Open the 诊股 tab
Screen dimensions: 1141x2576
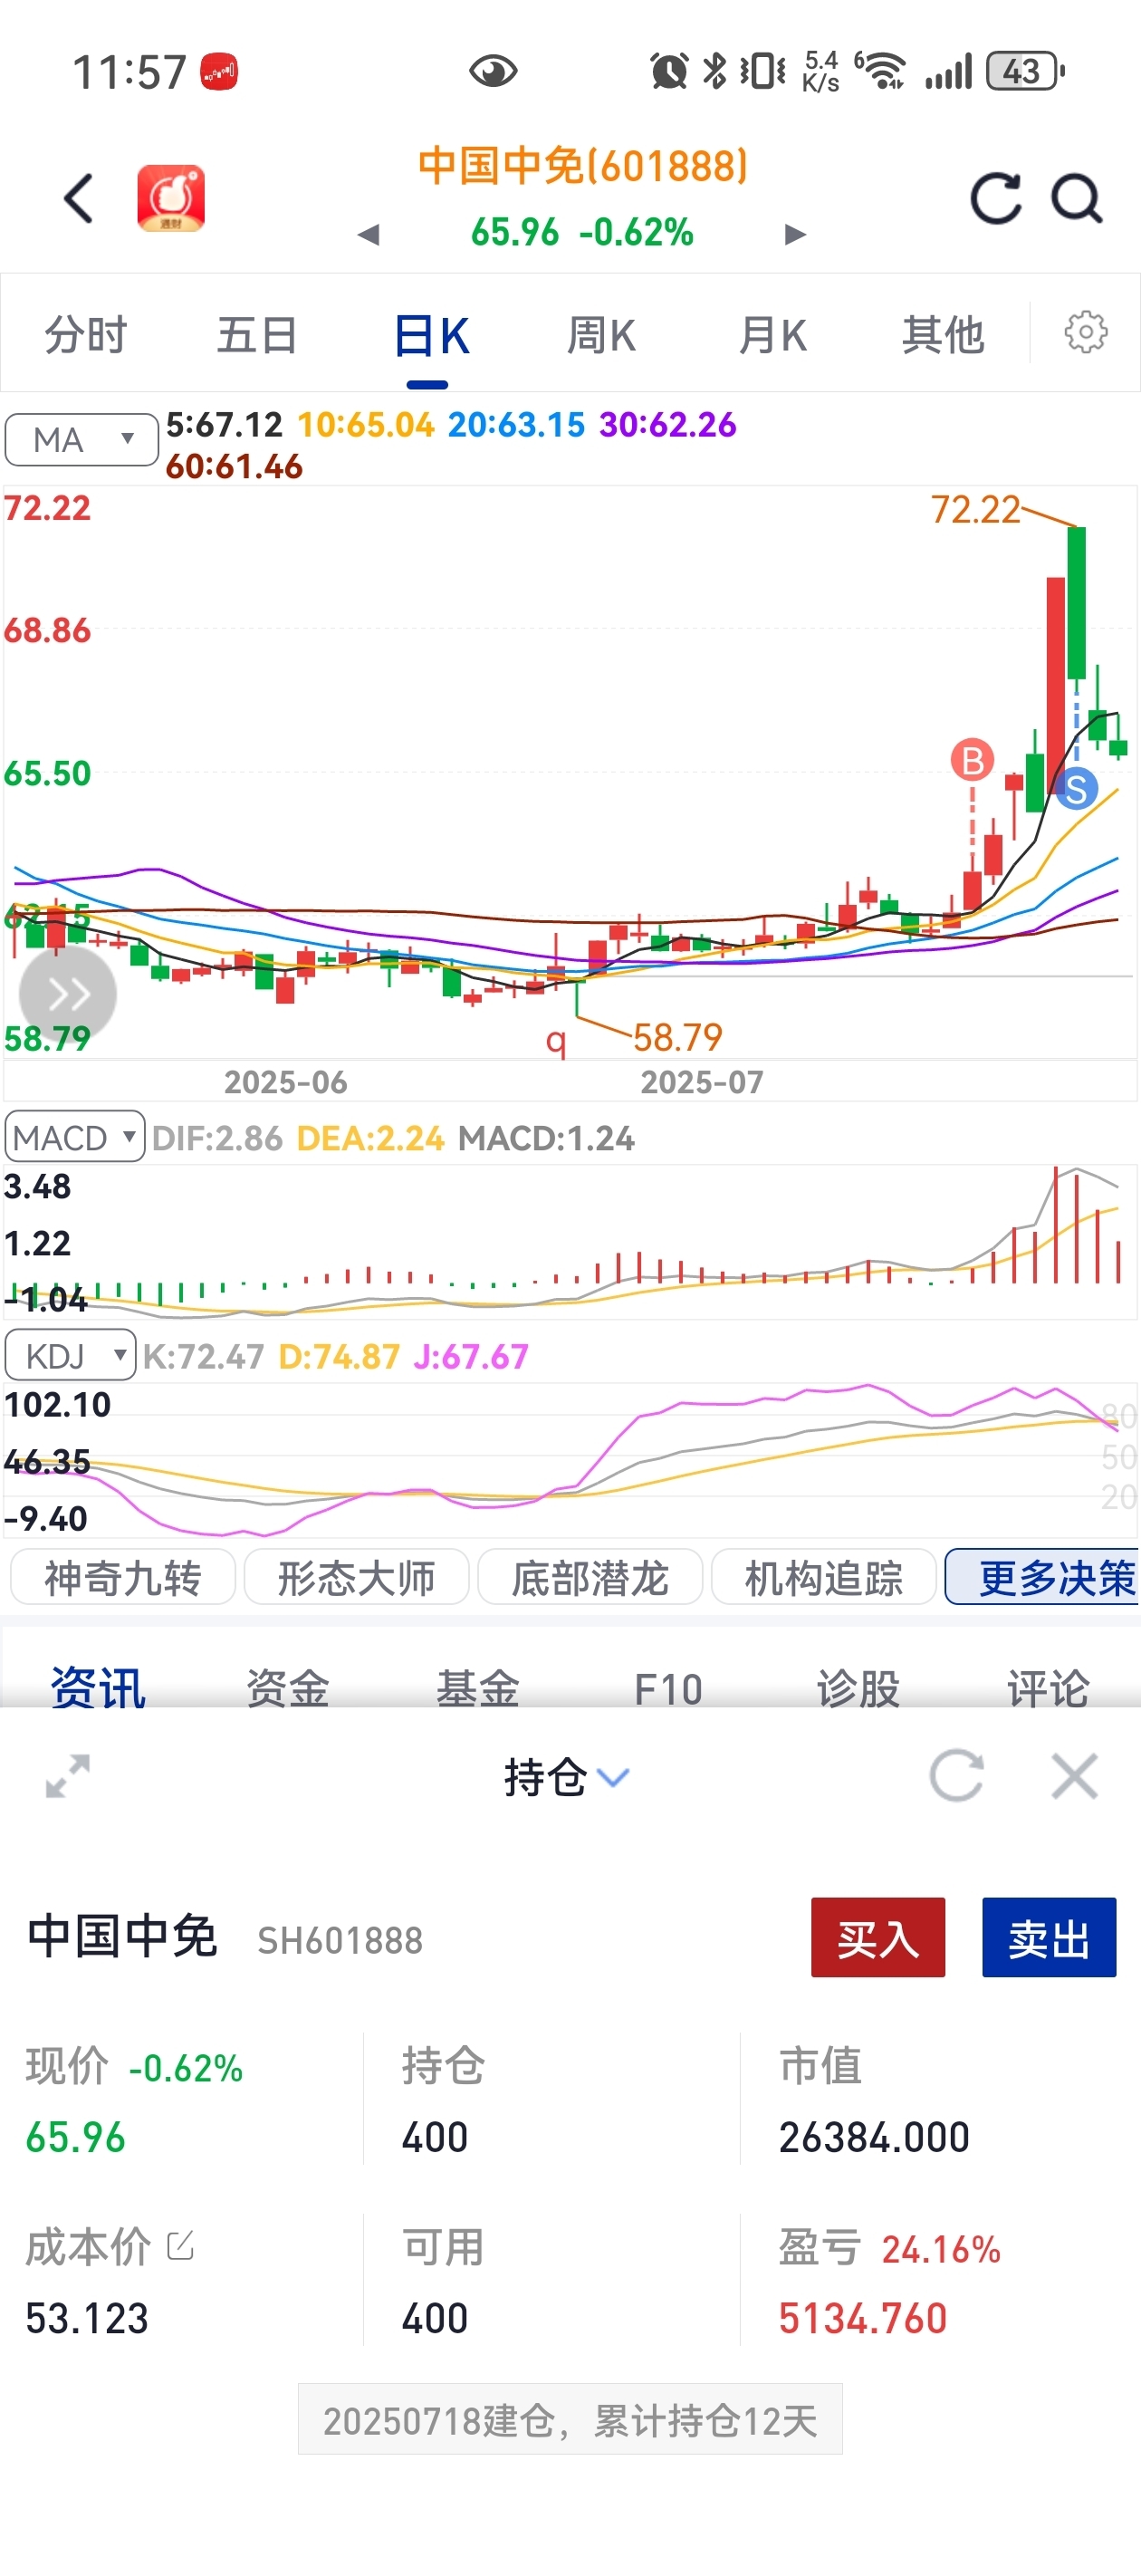(x=858, y=1688)
